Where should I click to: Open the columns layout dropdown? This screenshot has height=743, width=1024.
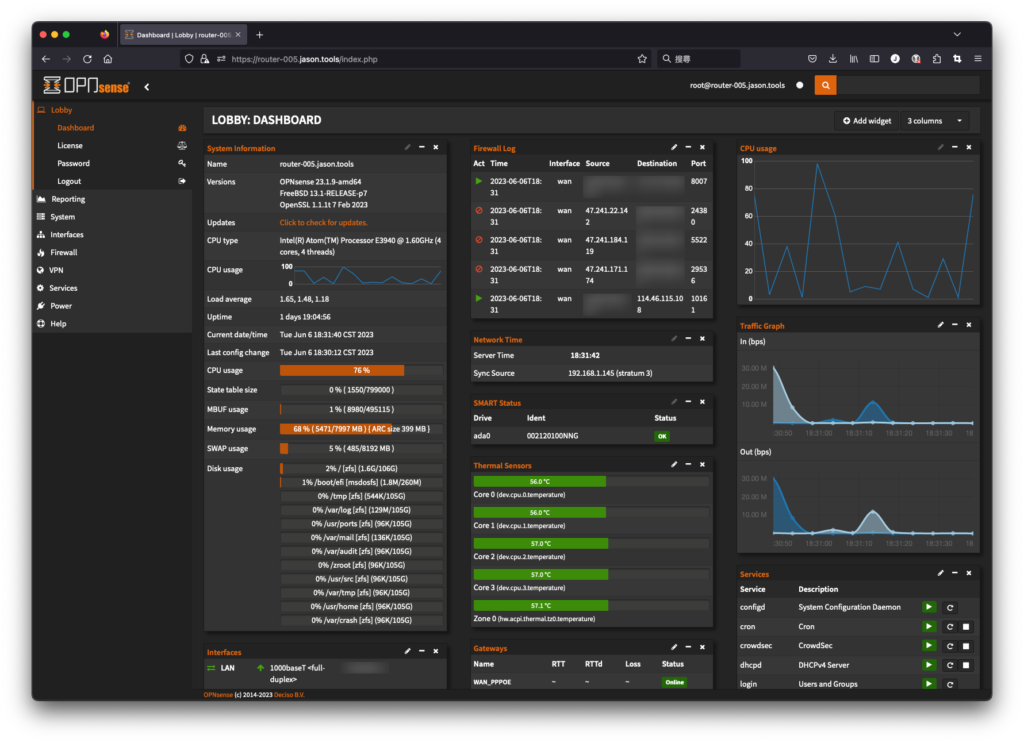click(935, 121)
